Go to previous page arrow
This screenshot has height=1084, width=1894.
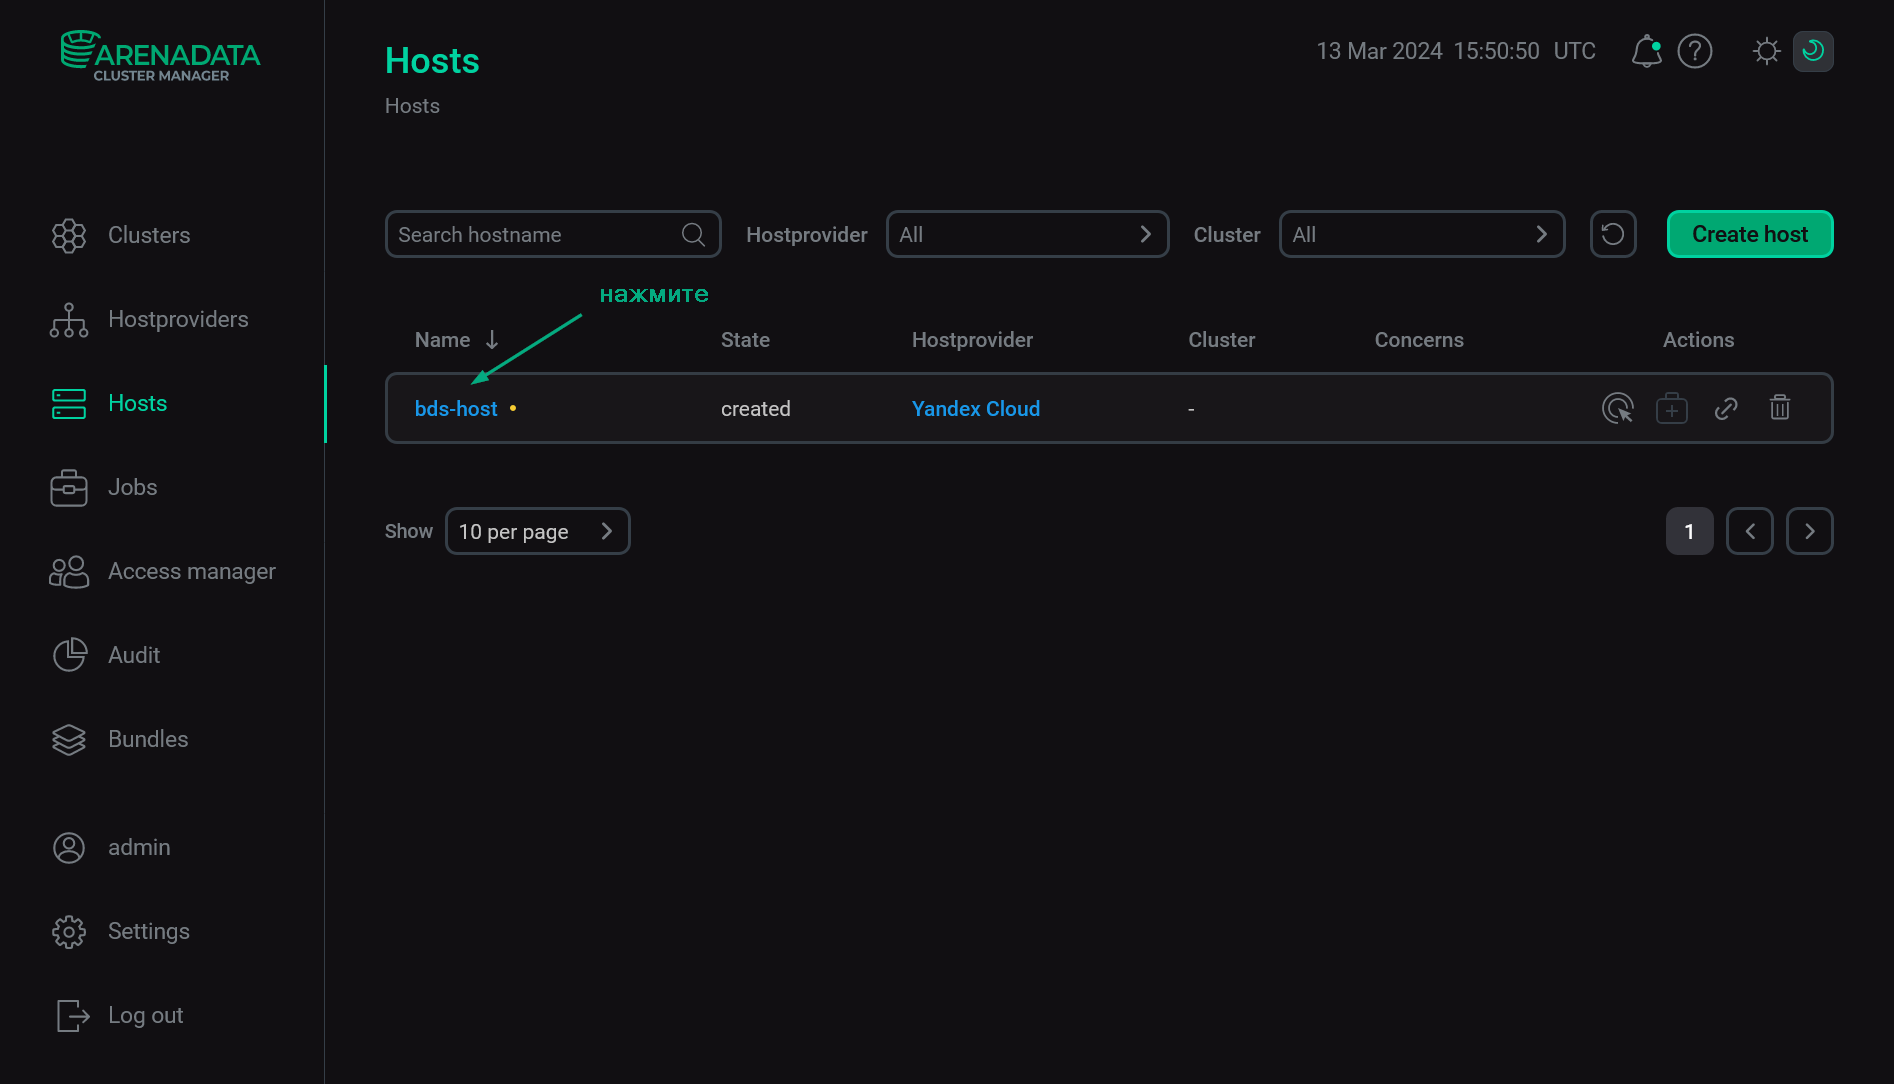(x=1750, y=531)
